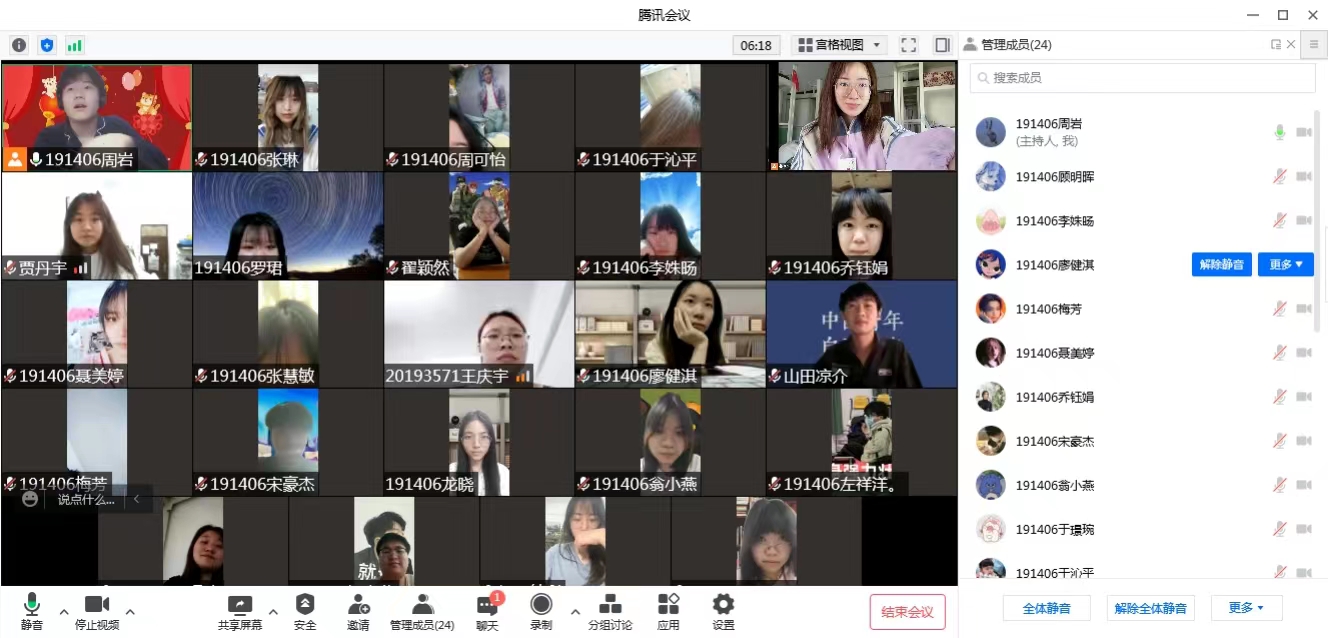The width and height of the screenshot is (1328, 638).
Task: Click the 邀请 invite icon
Action: [358, 610]
